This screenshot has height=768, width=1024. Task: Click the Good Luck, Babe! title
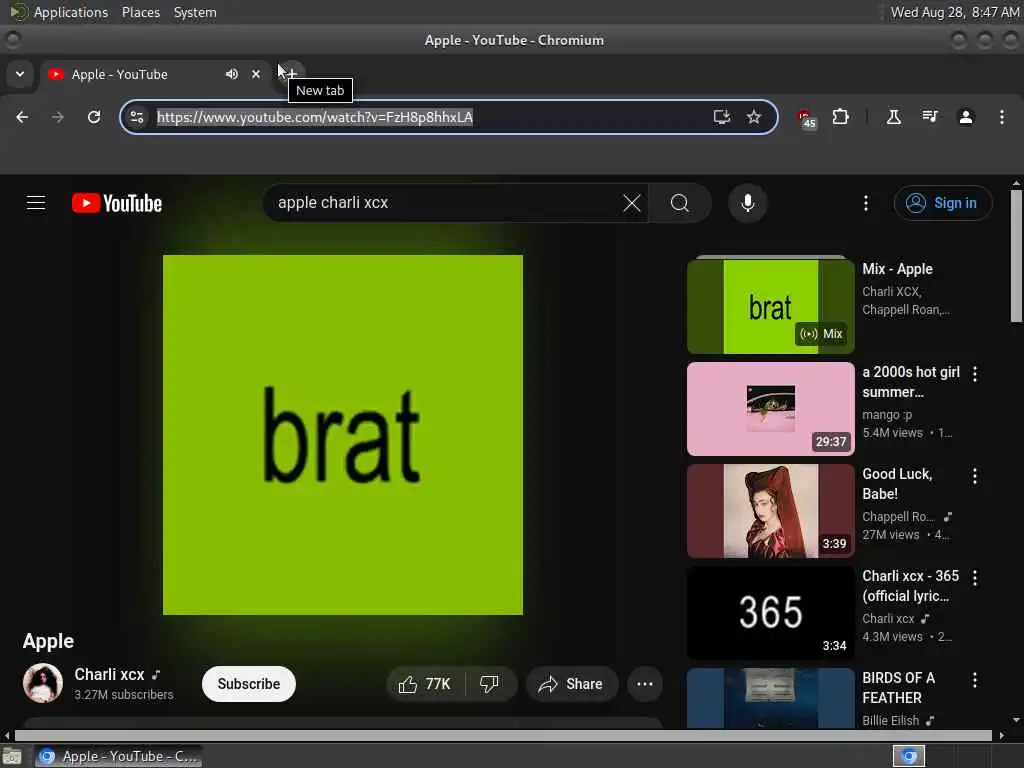[x=897, y=484]
